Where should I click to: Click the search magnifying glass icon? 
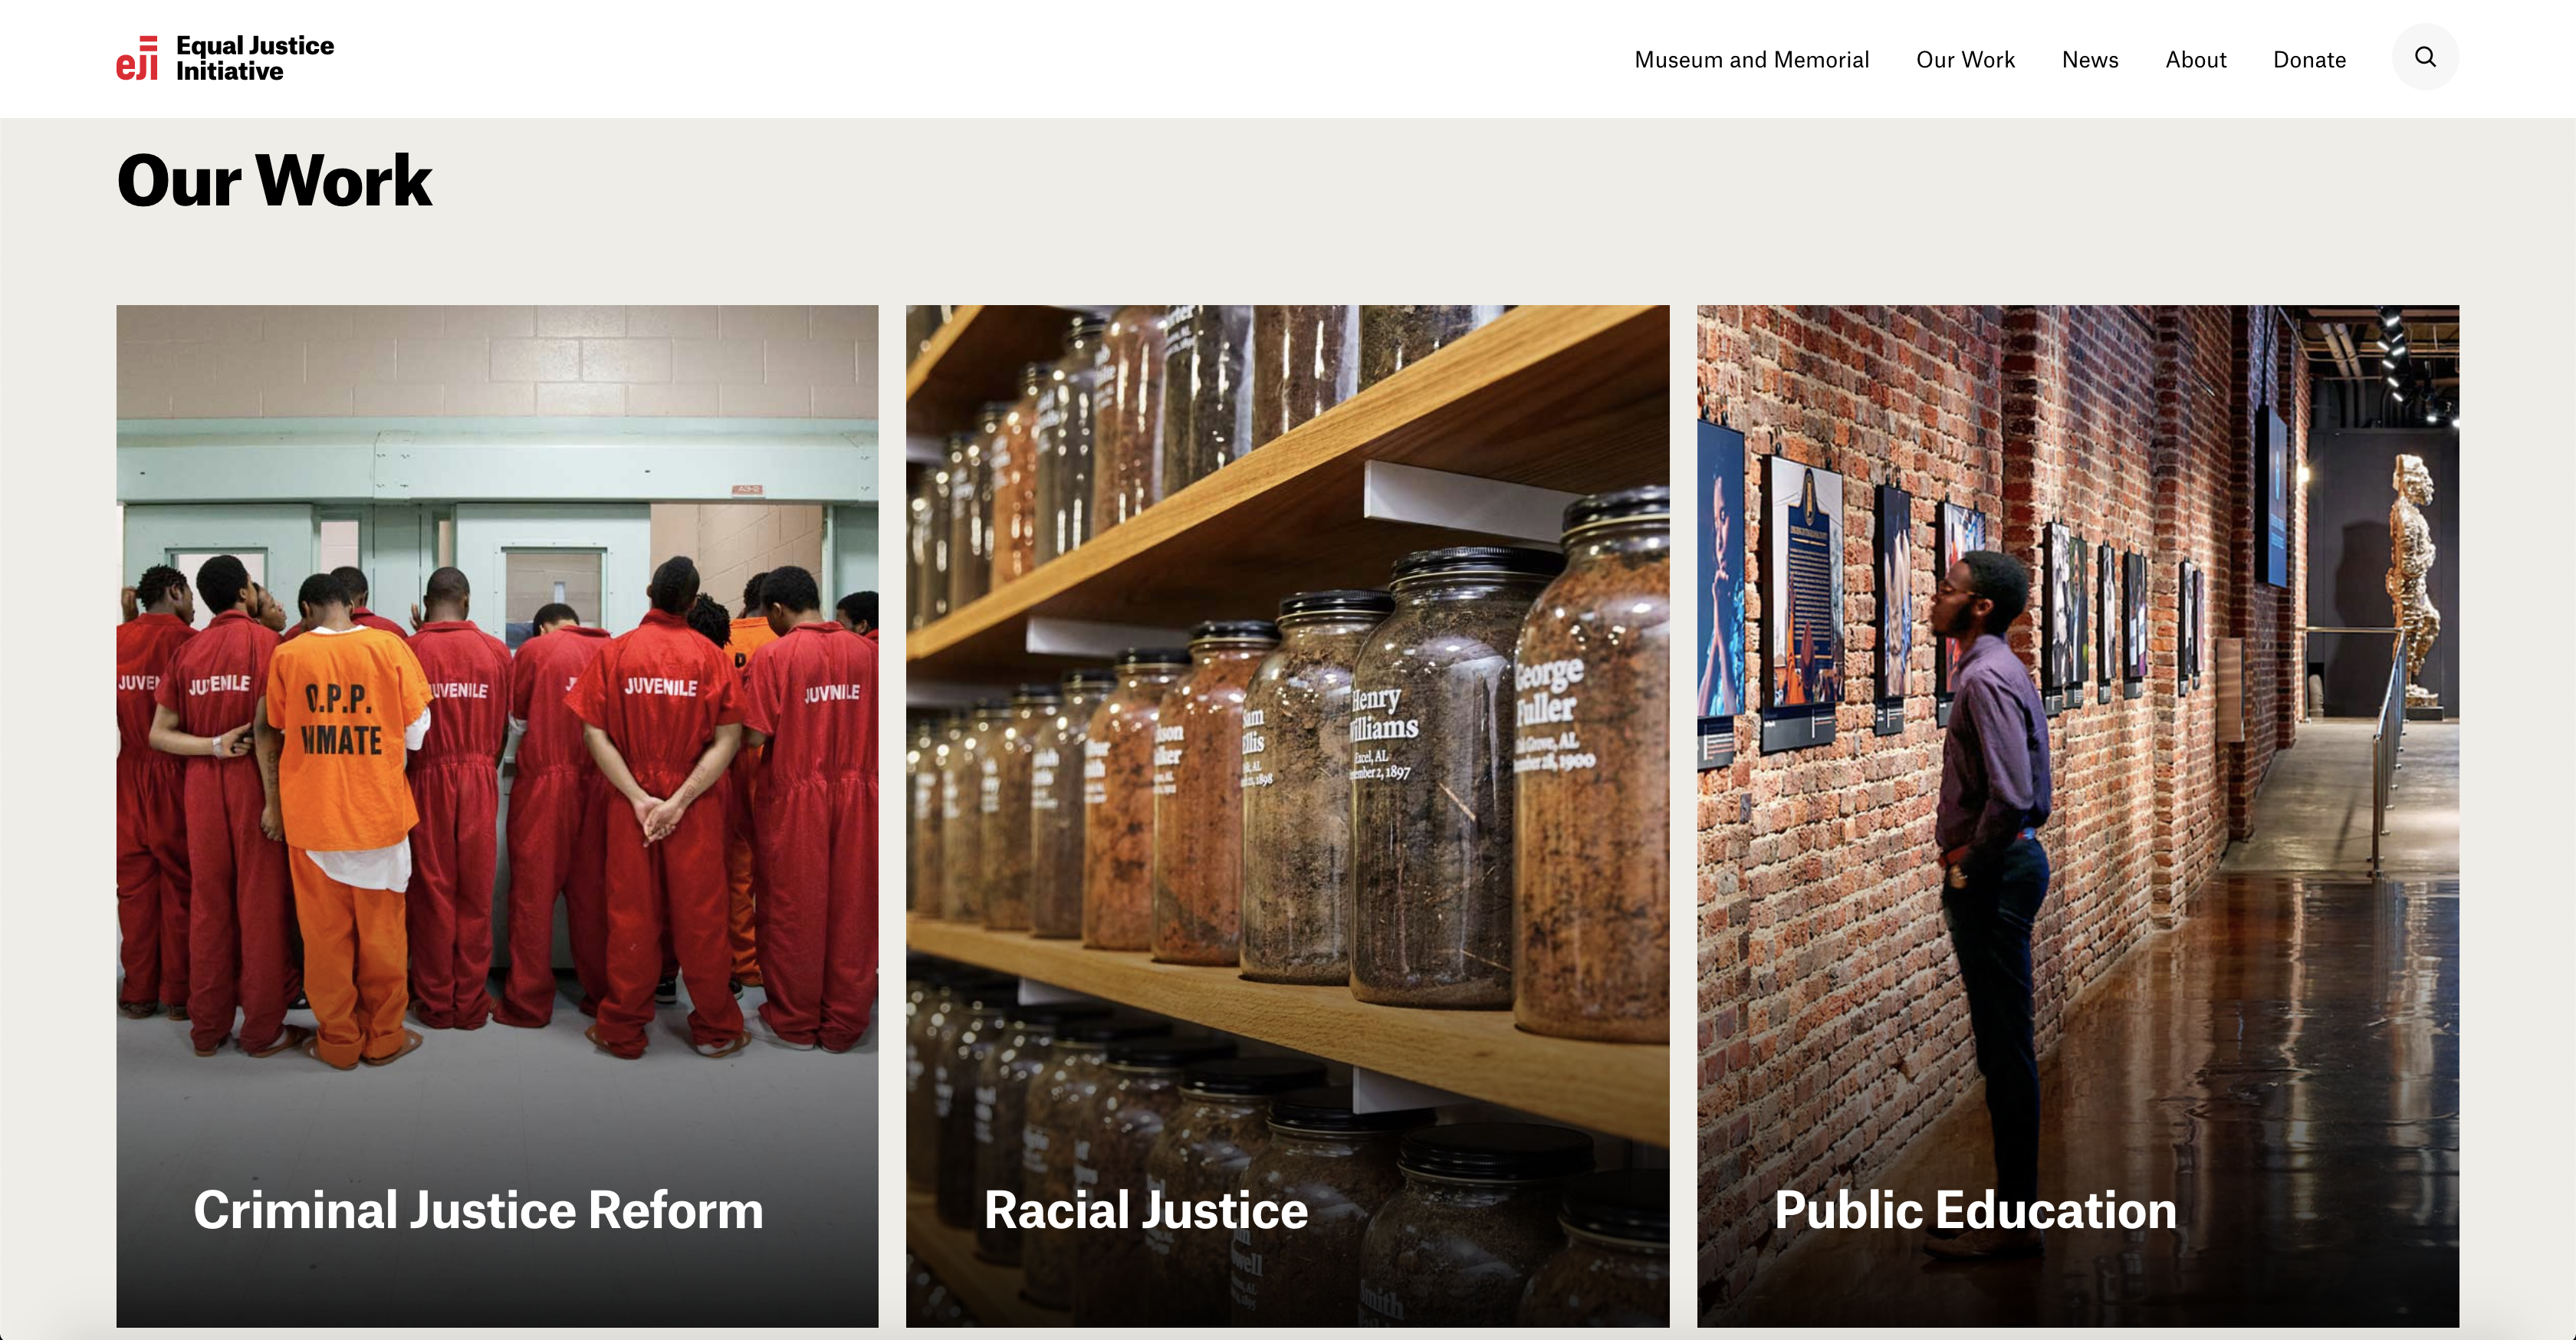[2426, 58]
